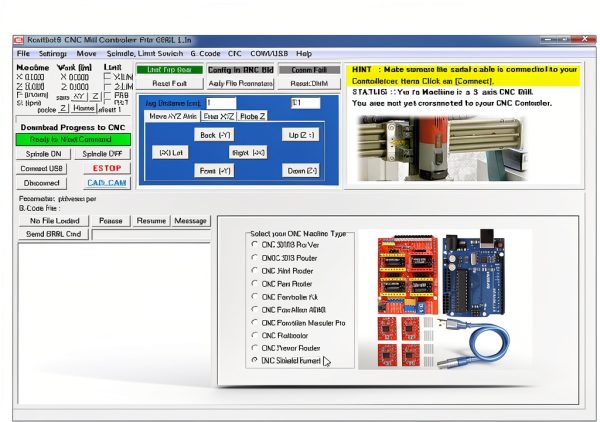Click the grey Comm Fail status indicator
Image resolution: width=600 pixels, height=422 pixels.
(309, 70)
